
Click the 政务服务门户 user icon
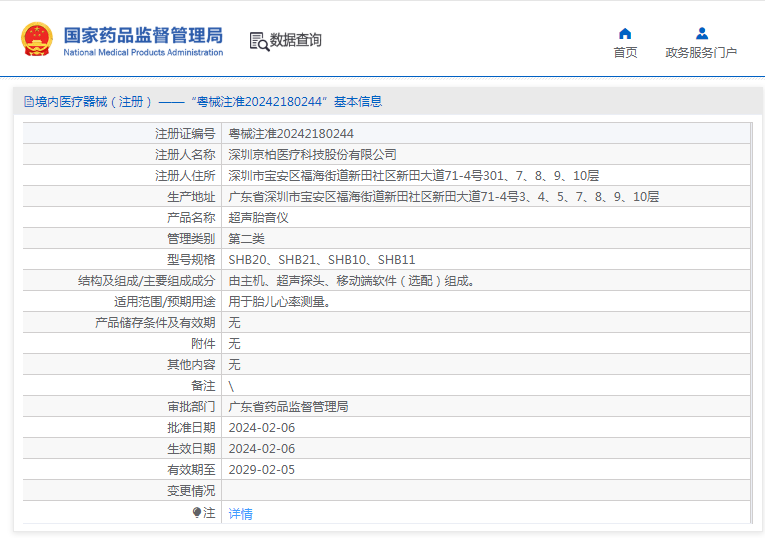pos(702,34)
